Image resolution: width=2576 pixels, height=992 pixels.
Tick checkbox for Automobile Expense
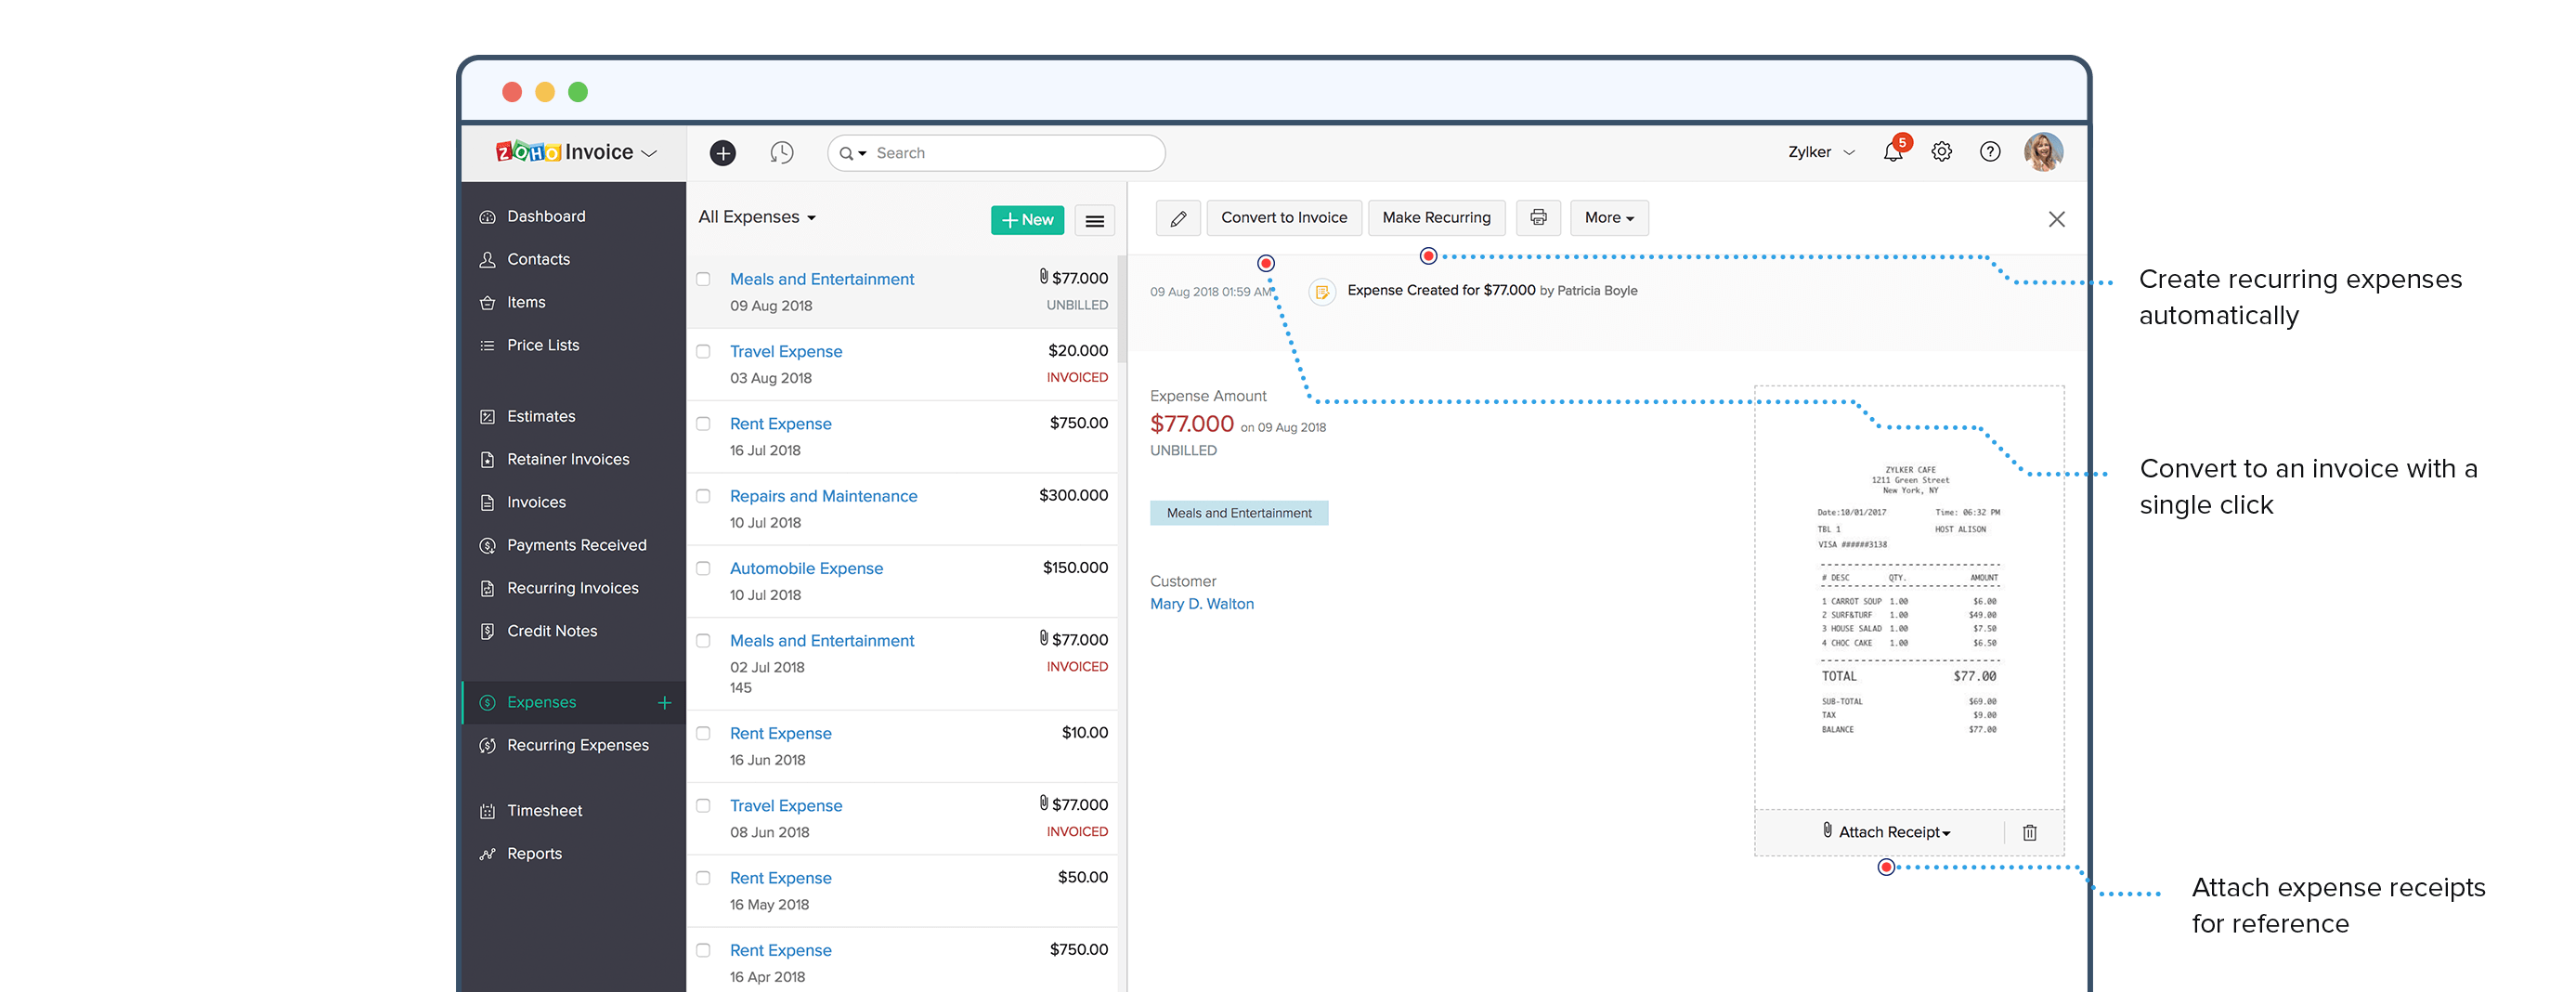point(703,569)
